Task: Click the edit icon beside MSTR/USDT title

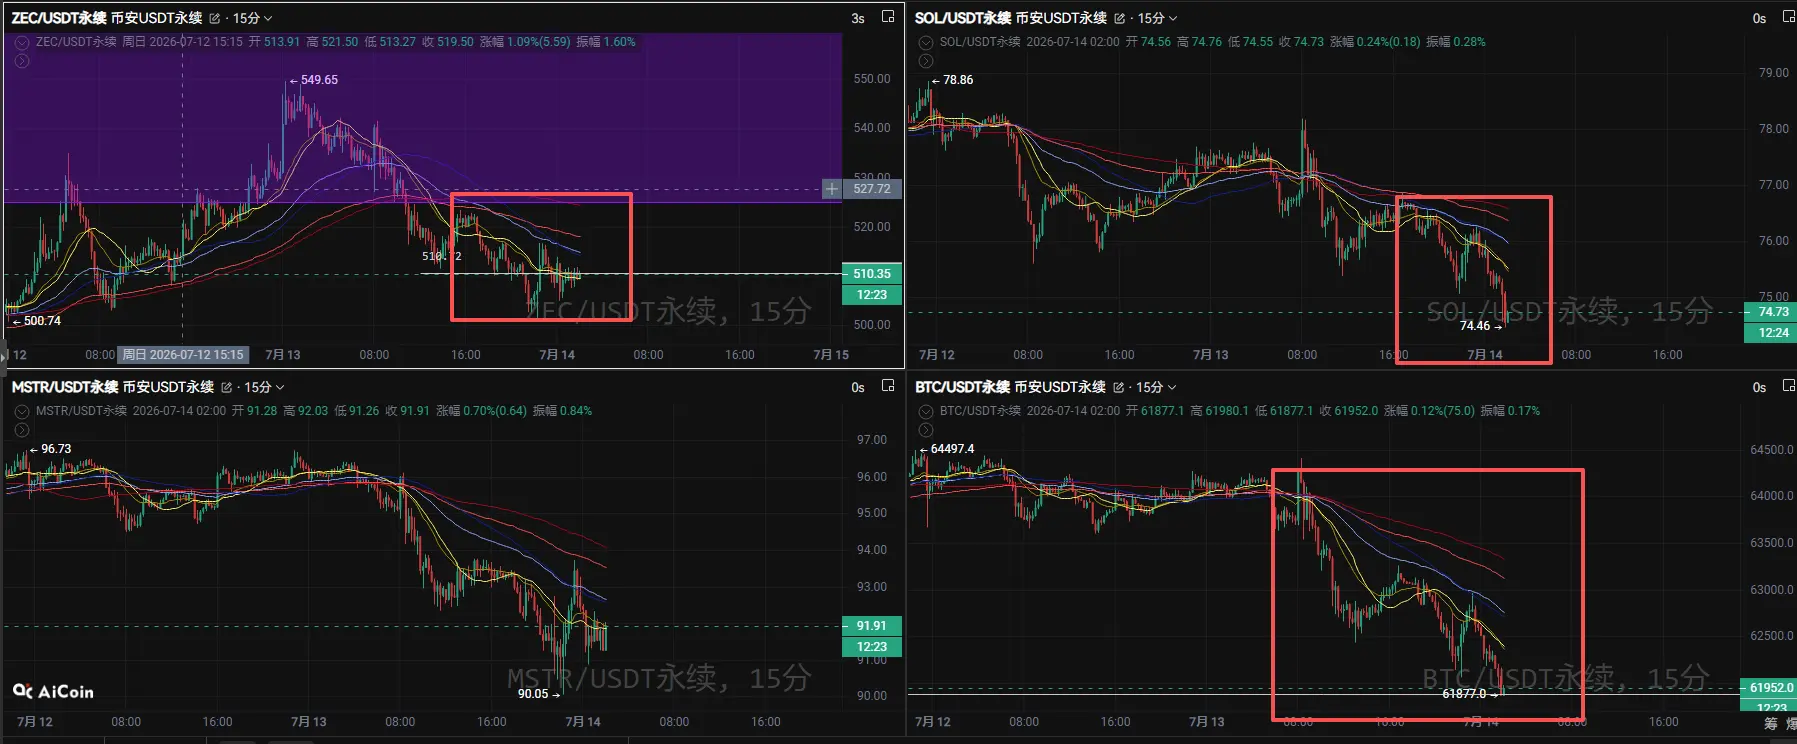Action: (227, 387)
